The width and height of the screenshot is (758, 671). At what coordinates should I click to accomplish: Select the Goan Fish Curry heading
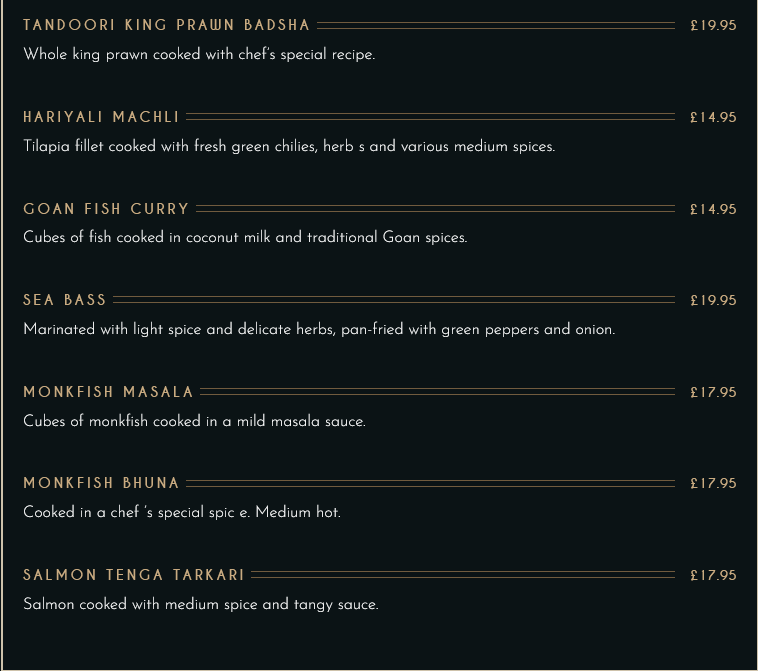pyautogui.click(x=106, y=209)
